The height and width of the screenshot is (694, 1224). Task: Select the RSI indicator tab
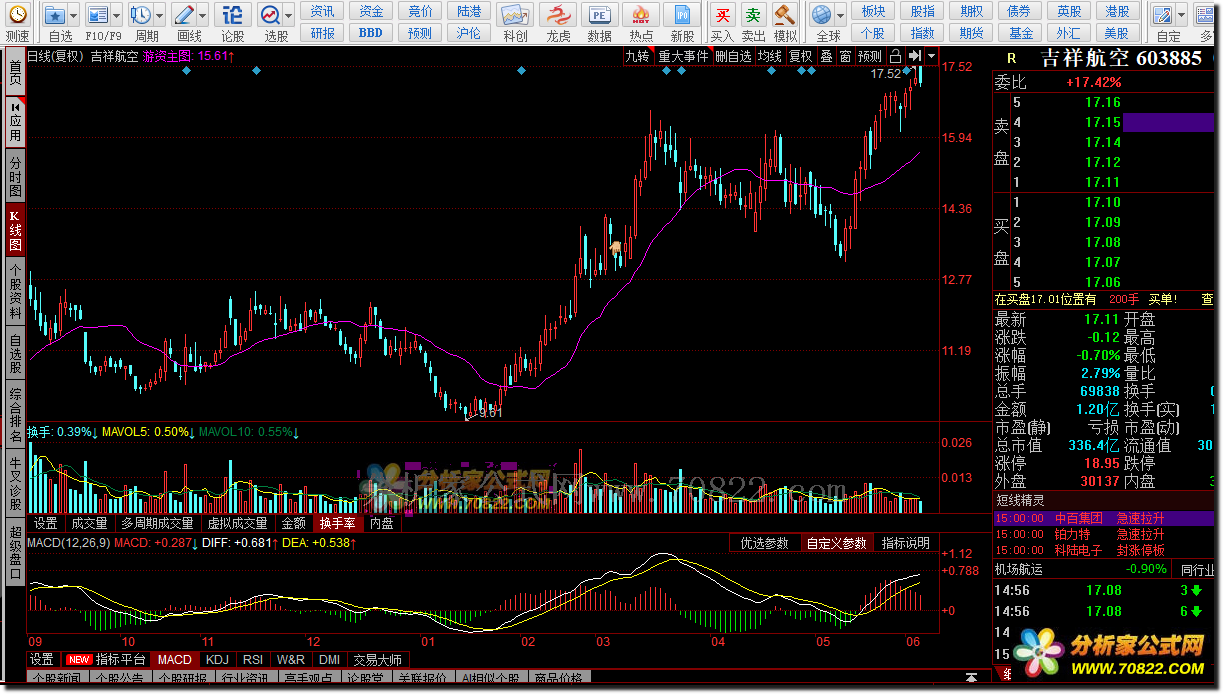(253, 660)
